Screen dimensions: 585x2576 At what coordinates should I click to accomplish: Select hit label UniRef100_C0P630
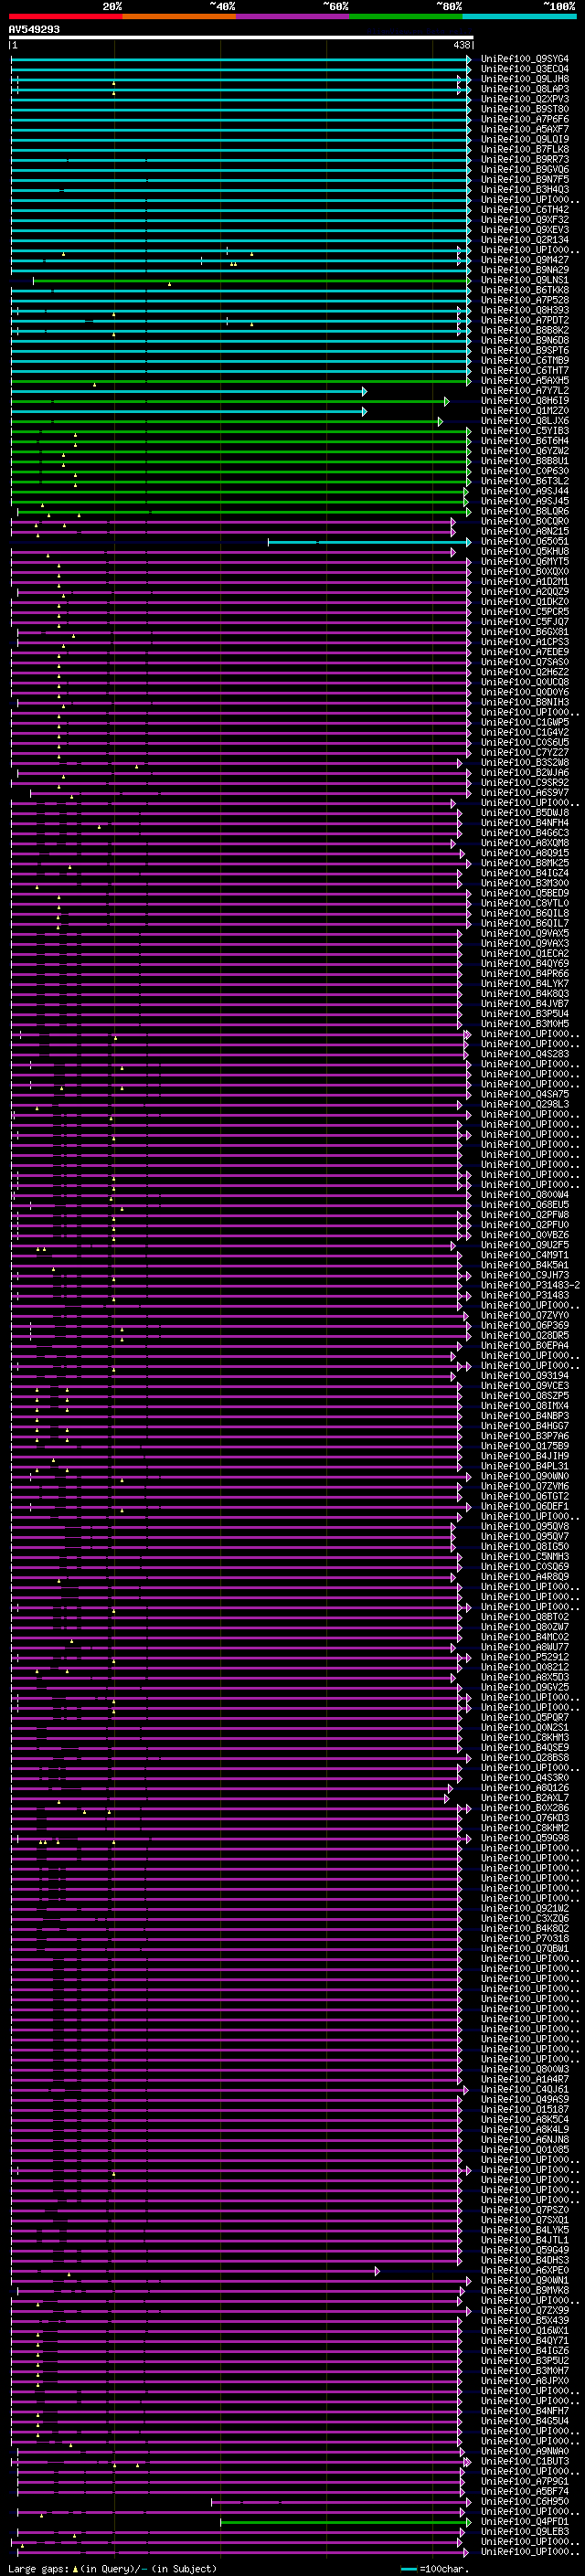[524, 471]
